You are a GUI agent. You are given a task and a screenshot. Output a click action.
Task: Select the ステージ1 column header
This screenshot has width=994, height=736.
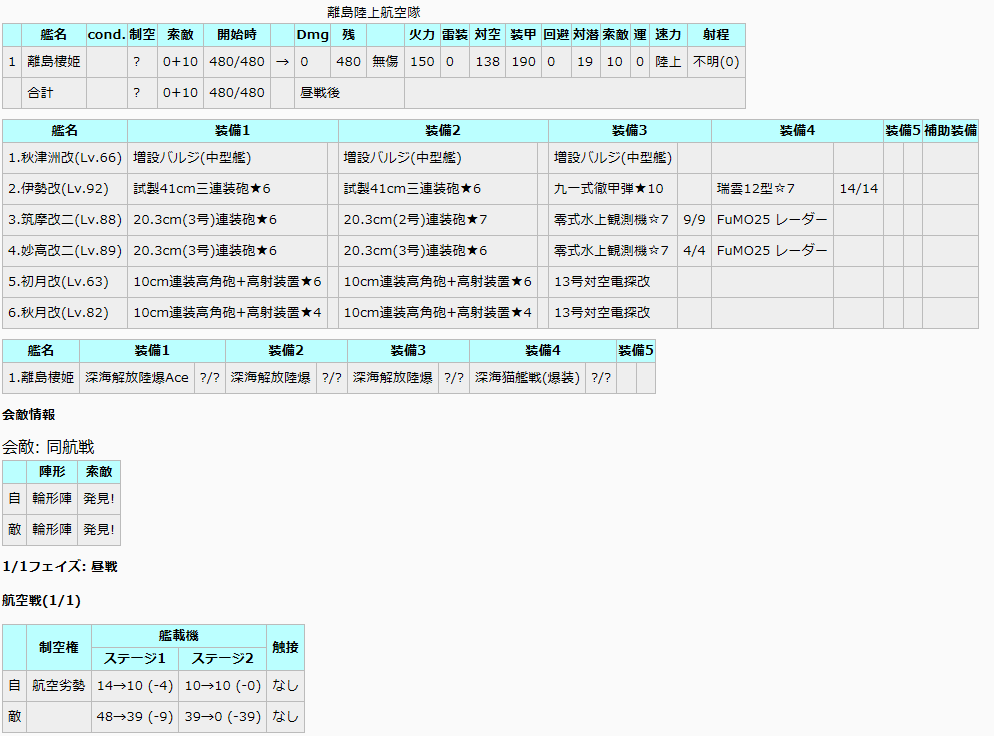point(135,659)
